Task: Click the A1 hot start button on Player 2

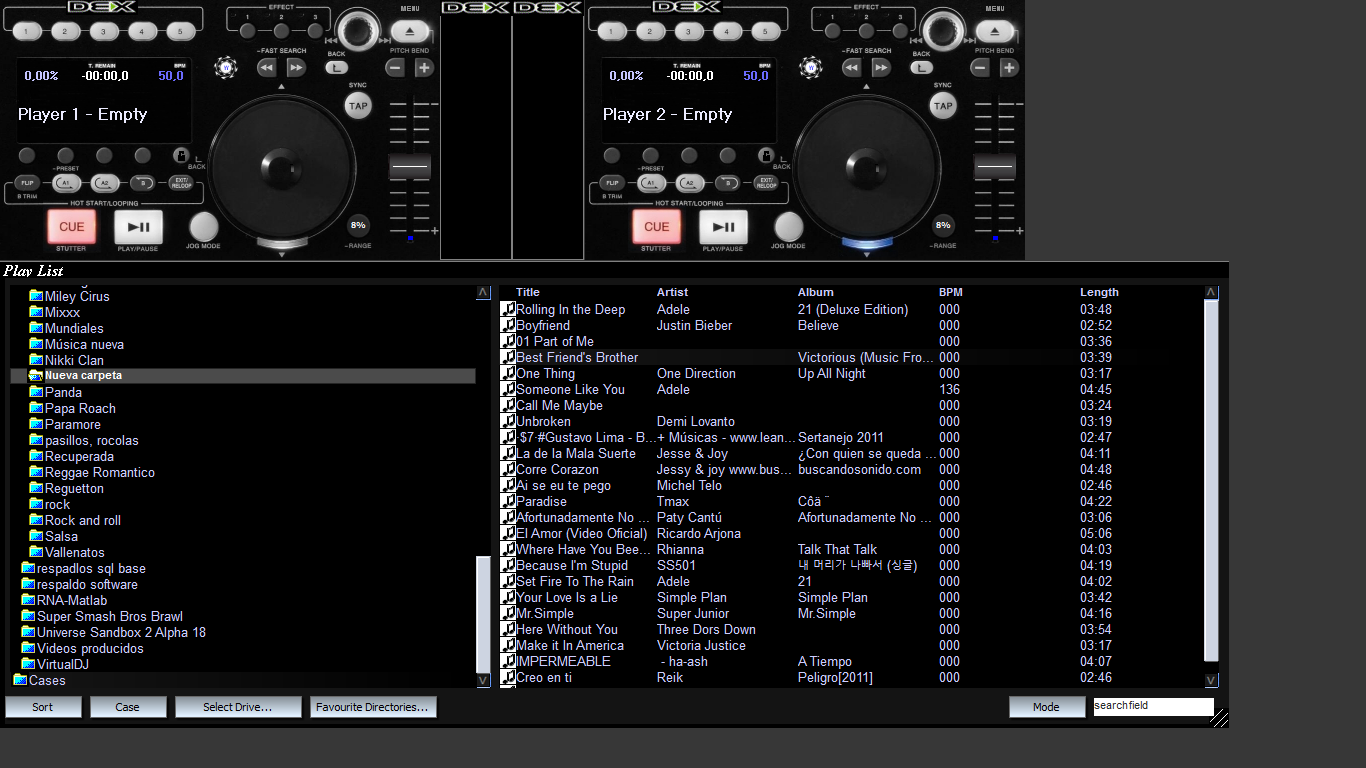Action: click(651, 183)
